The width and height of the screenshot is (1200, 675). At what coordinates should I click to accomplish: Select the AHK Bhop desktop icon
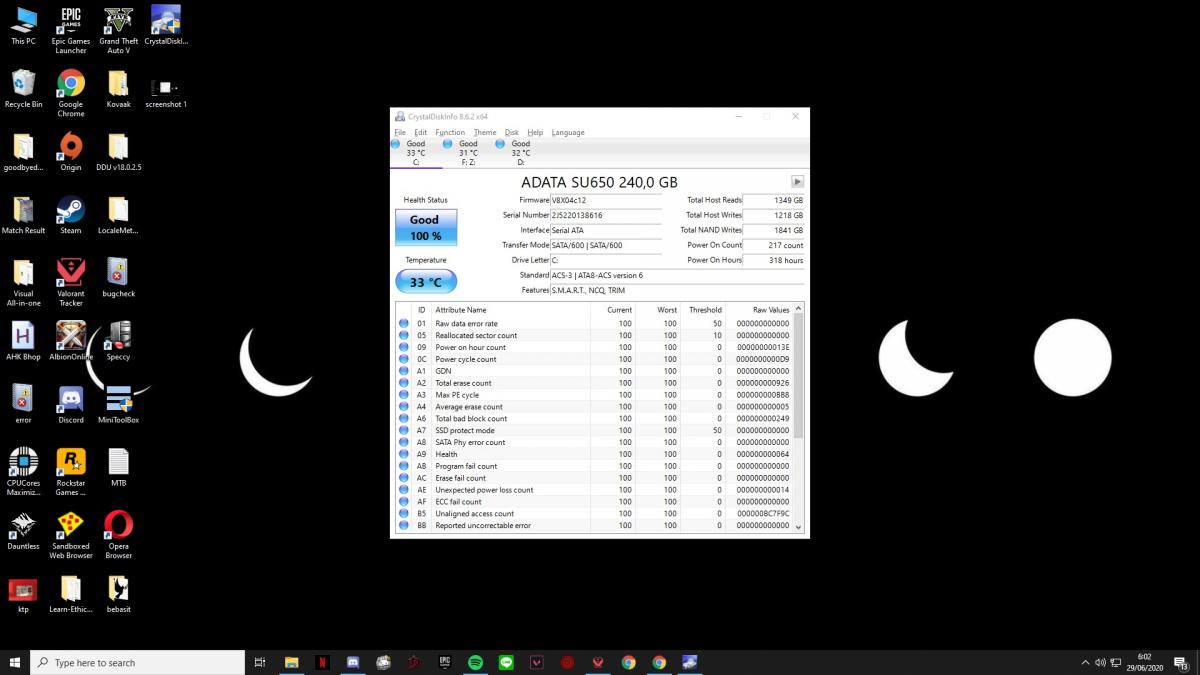click(23, 341)
